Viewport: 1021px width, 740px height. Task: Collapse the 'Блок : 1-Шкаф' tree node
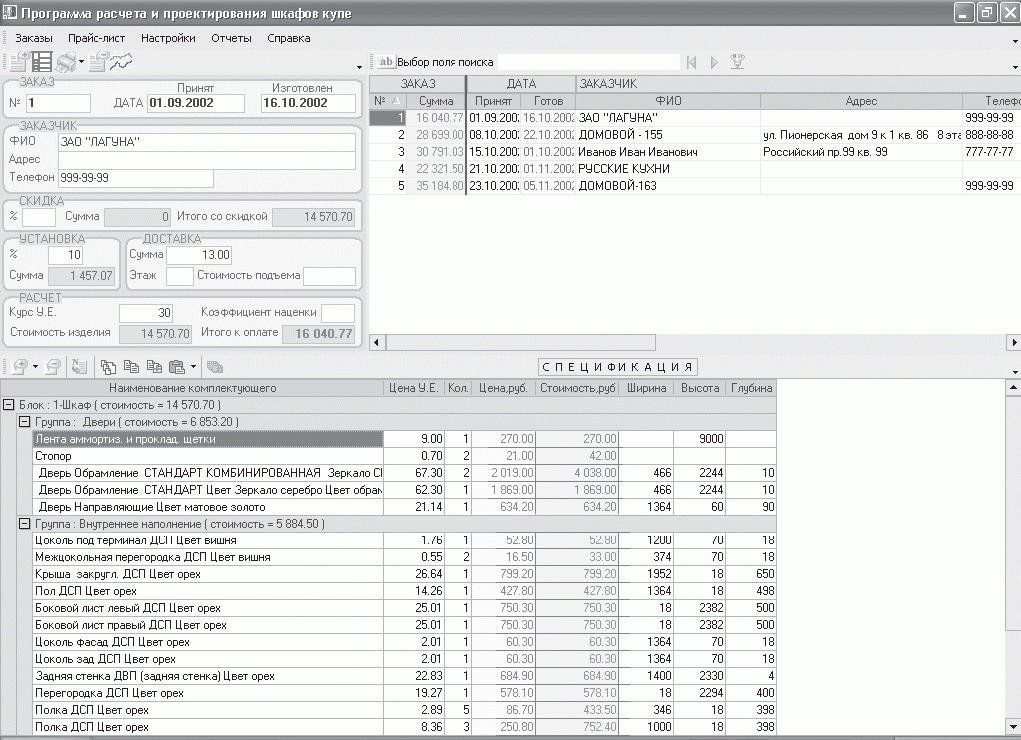(x=9, y=405)
